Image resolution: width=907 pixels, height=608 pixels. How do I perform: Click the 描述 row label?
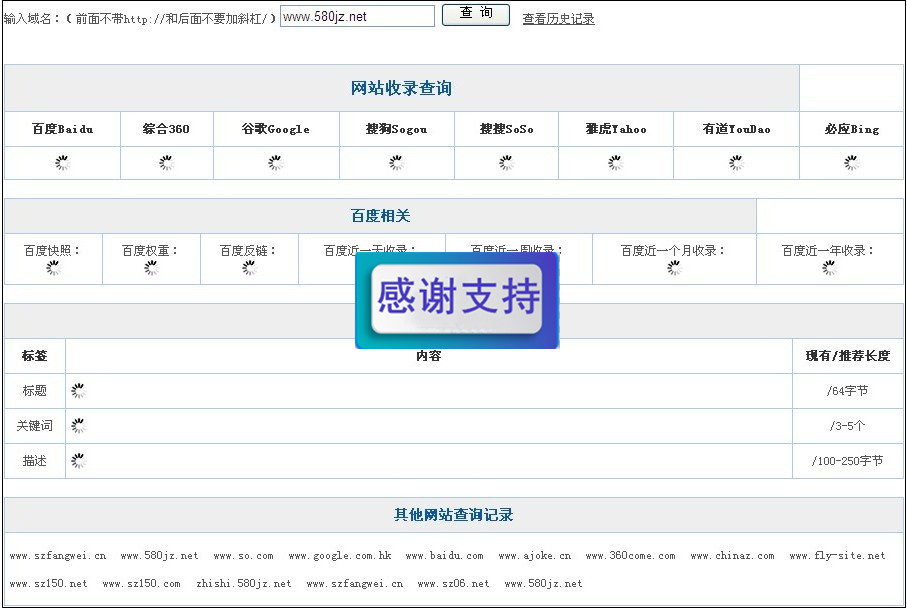(34, 461)
